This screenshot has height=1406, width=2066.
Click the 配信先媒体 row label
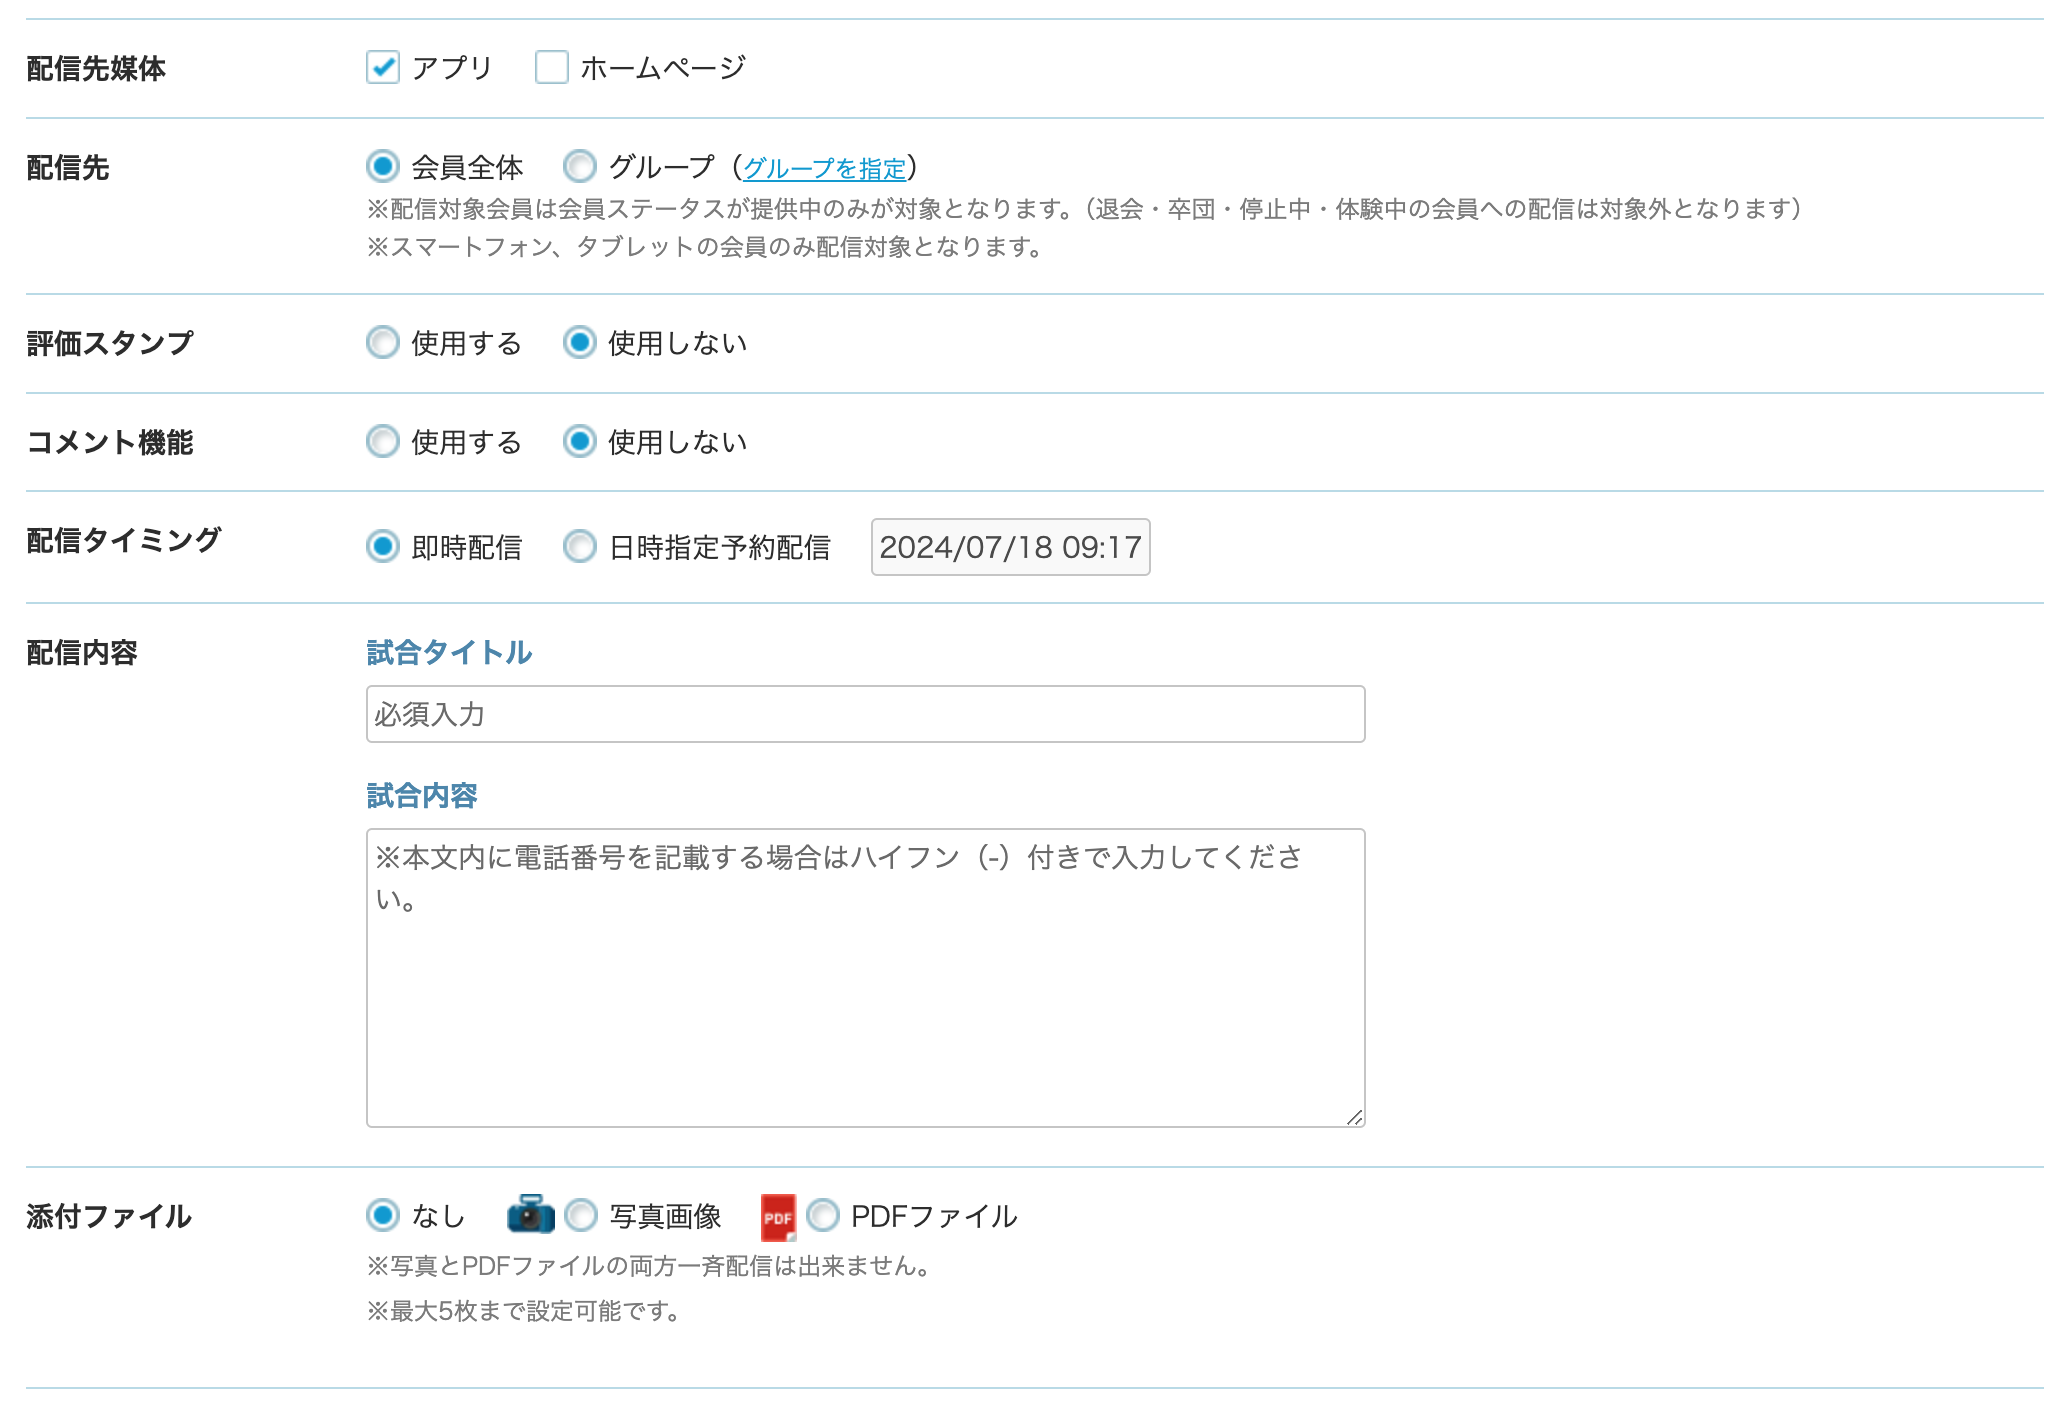click(96, 69)
